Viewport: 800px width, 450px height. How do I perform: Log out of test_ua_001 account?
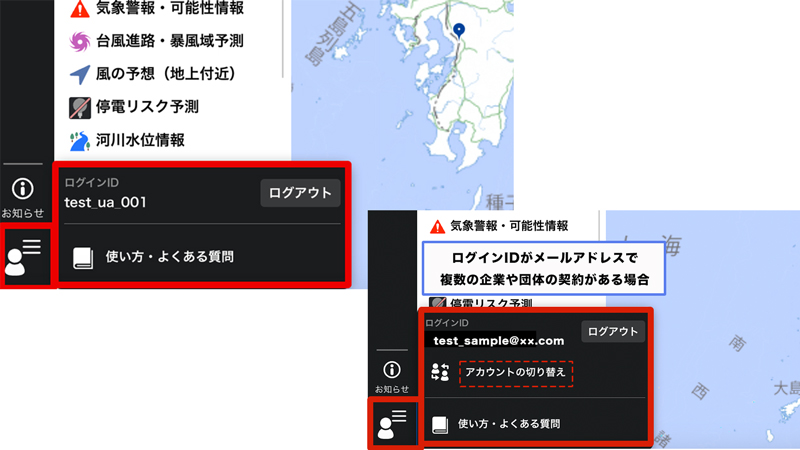[300, 193]
